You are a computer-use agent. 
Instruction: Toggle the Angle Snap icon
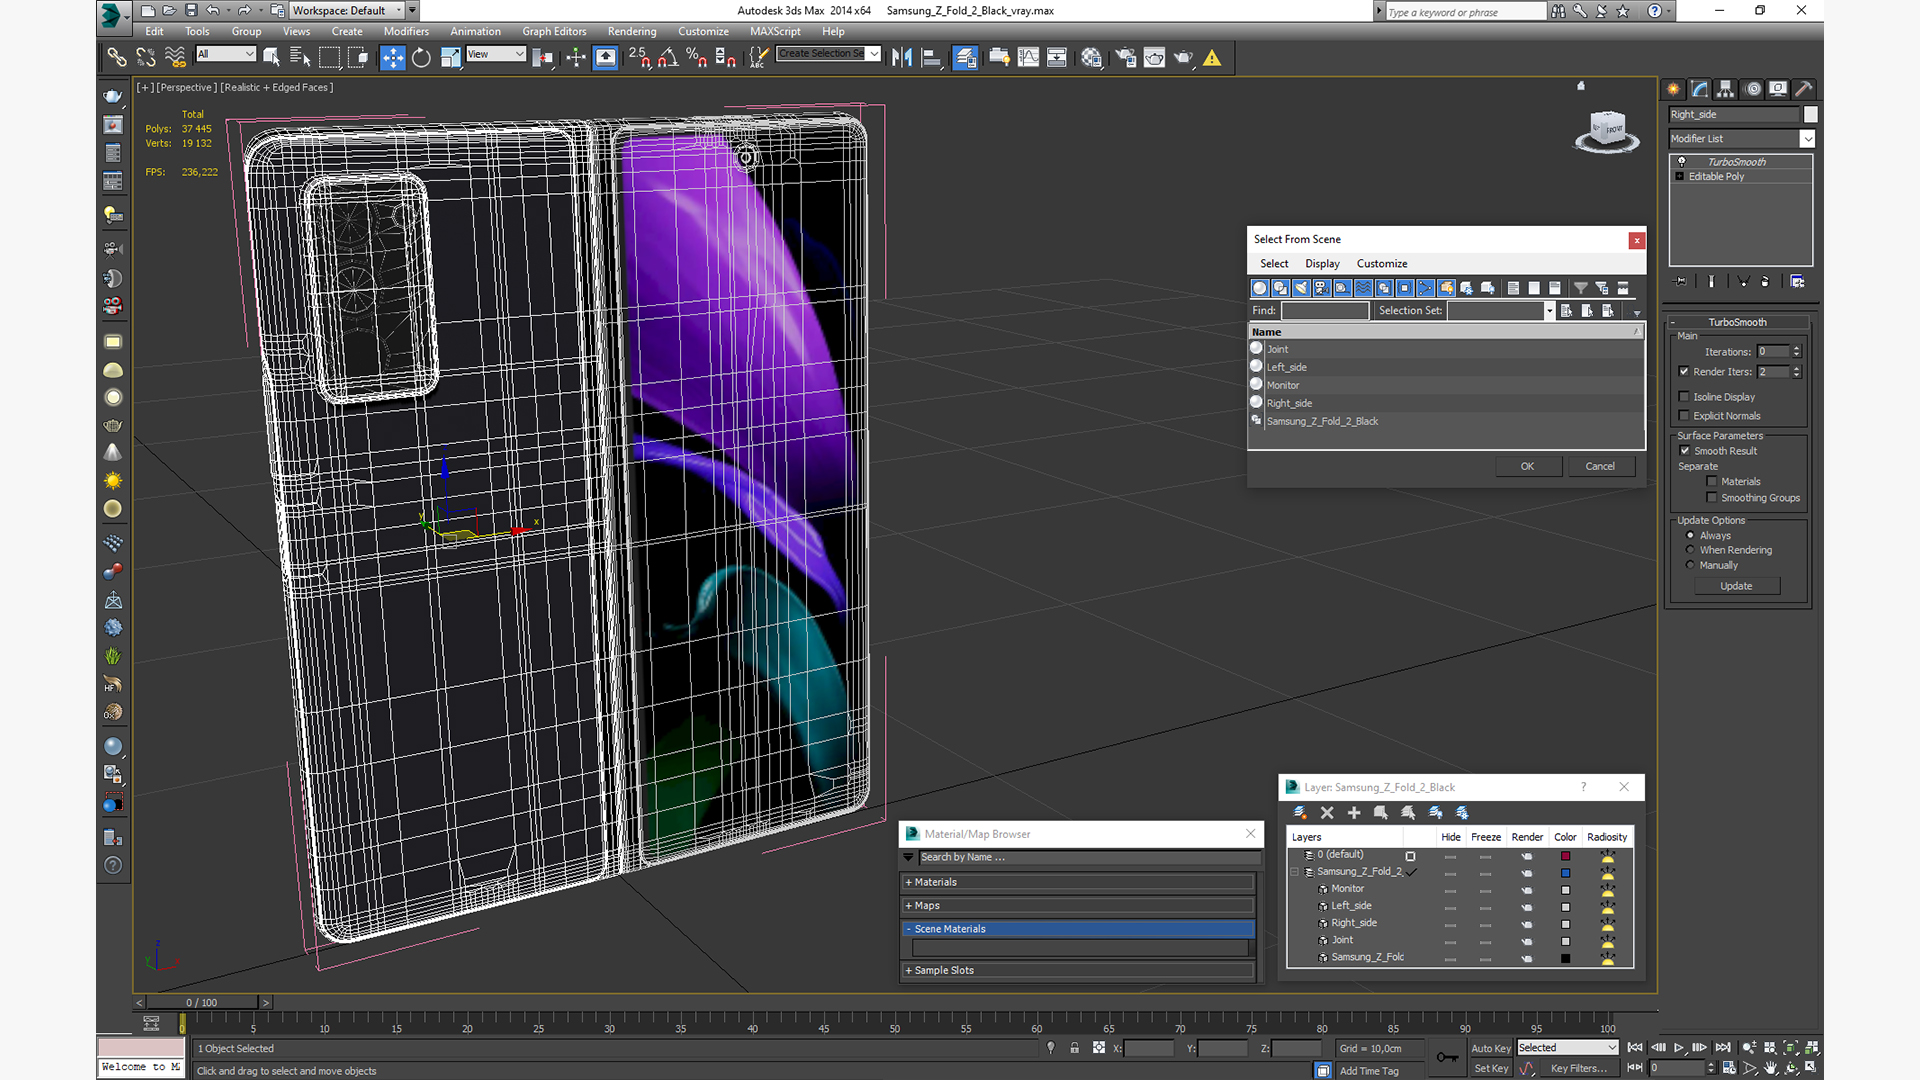668,58
